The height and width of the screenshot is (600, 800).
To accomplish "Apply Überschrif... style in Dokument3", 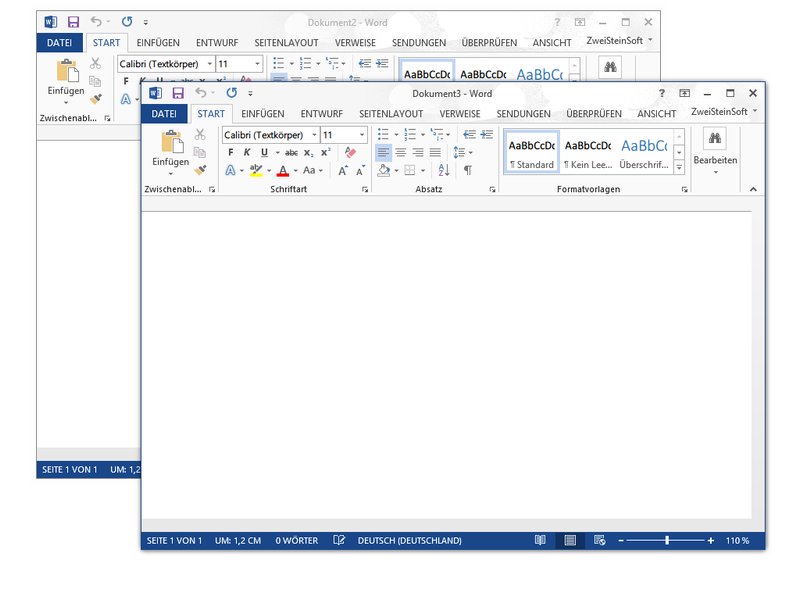I will click(x=644, y=153).
